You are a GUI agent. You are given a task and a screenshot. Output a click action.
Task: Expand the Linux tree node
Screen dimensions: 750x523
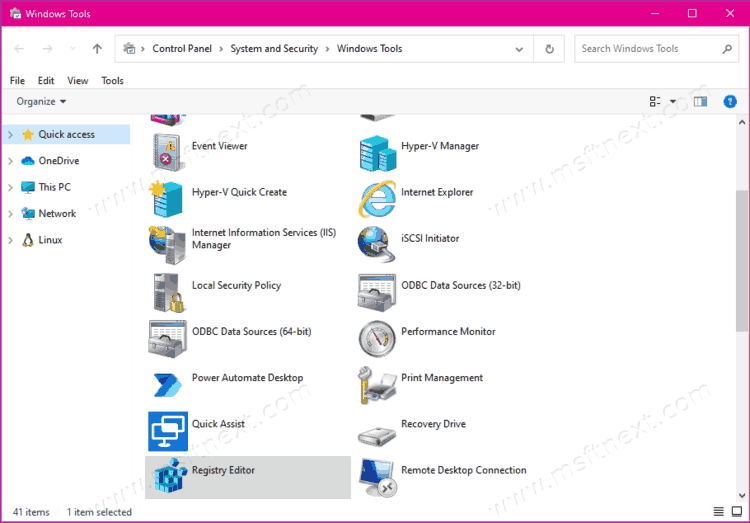point(11,240)
